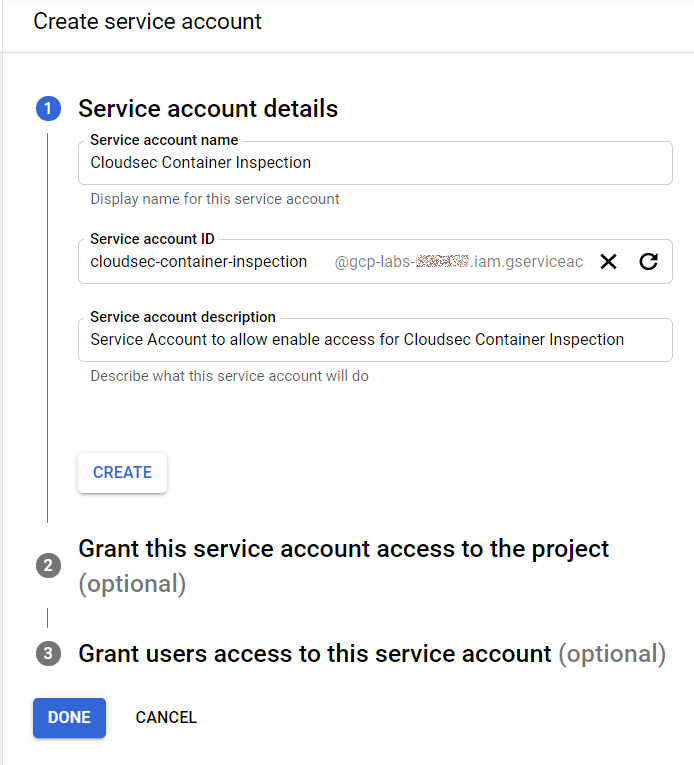Click 'Describe what this service account will do' hint
Viewport: 694px width, 765px height.
(229, 376)
